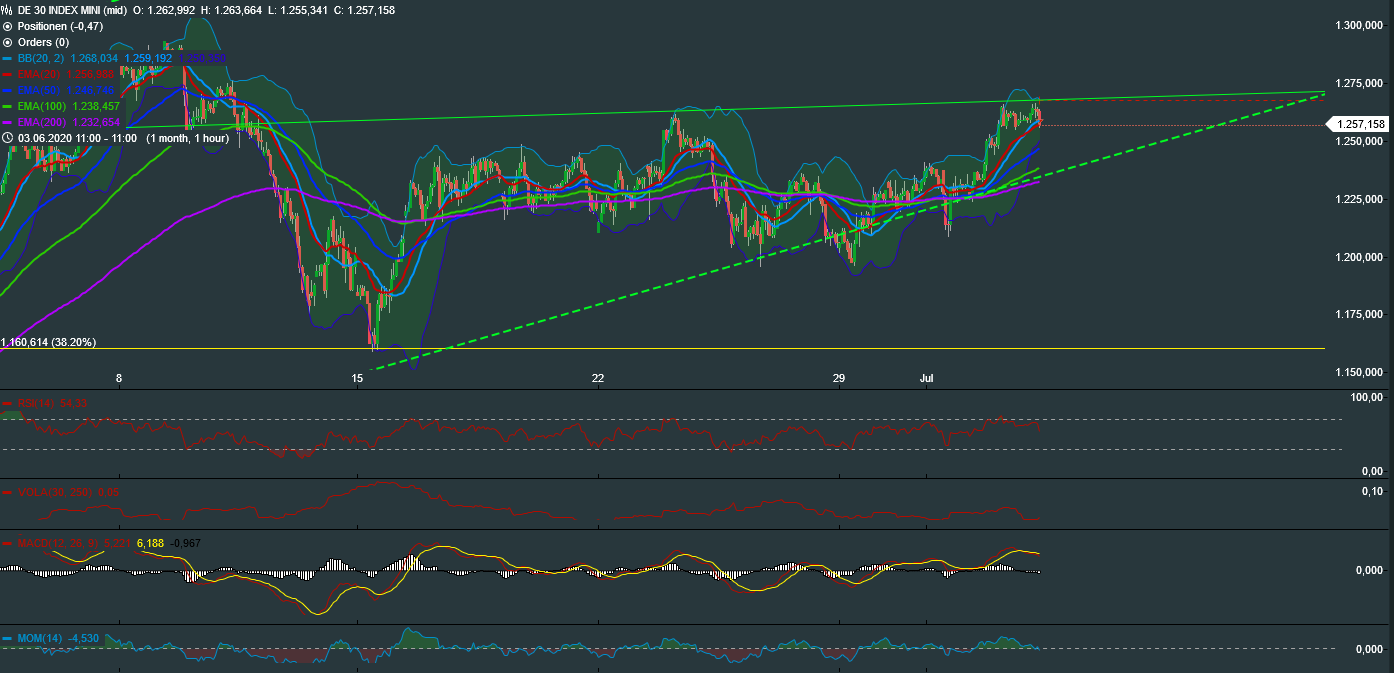Click the BB middle value 1.259,192

tap(149, 58)
